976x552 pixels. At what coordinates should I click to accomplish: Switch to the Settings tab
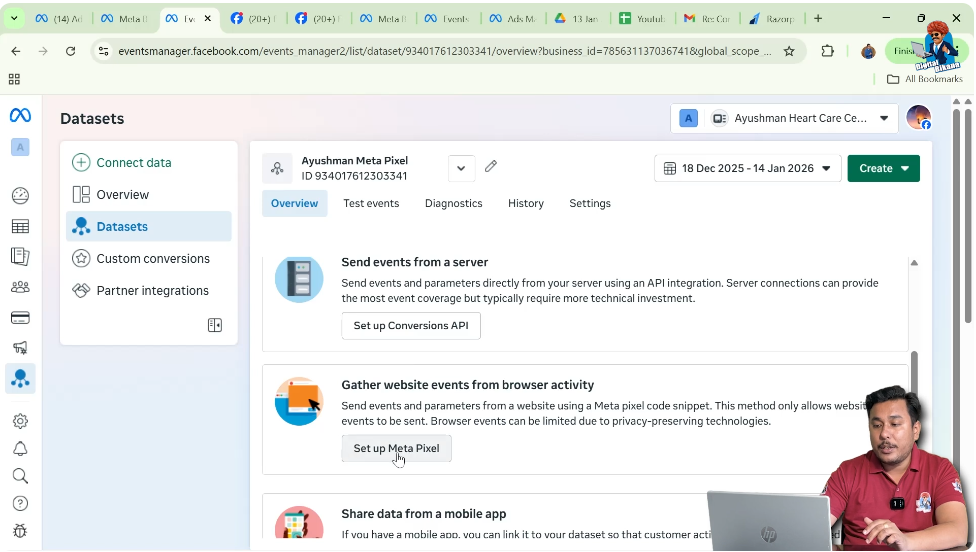coord(589,203)
